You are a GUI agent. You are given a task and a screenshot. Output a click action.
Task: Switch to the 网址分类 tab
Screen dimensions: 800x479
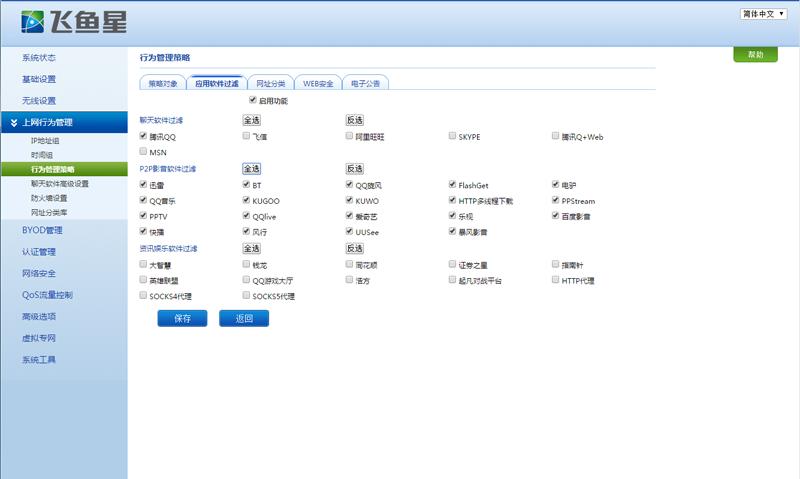pos(270,84)
